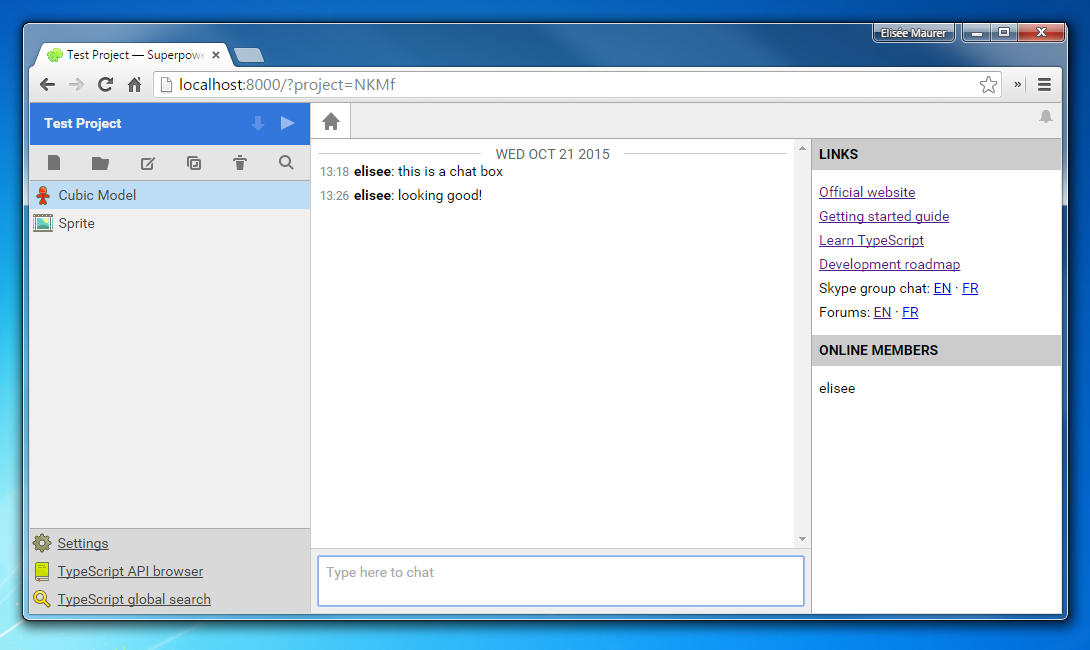Image resolution: width=1090 pixels, height=650 pixels.
Task: Click the Search assets magnifier icon
Action: 286,163
